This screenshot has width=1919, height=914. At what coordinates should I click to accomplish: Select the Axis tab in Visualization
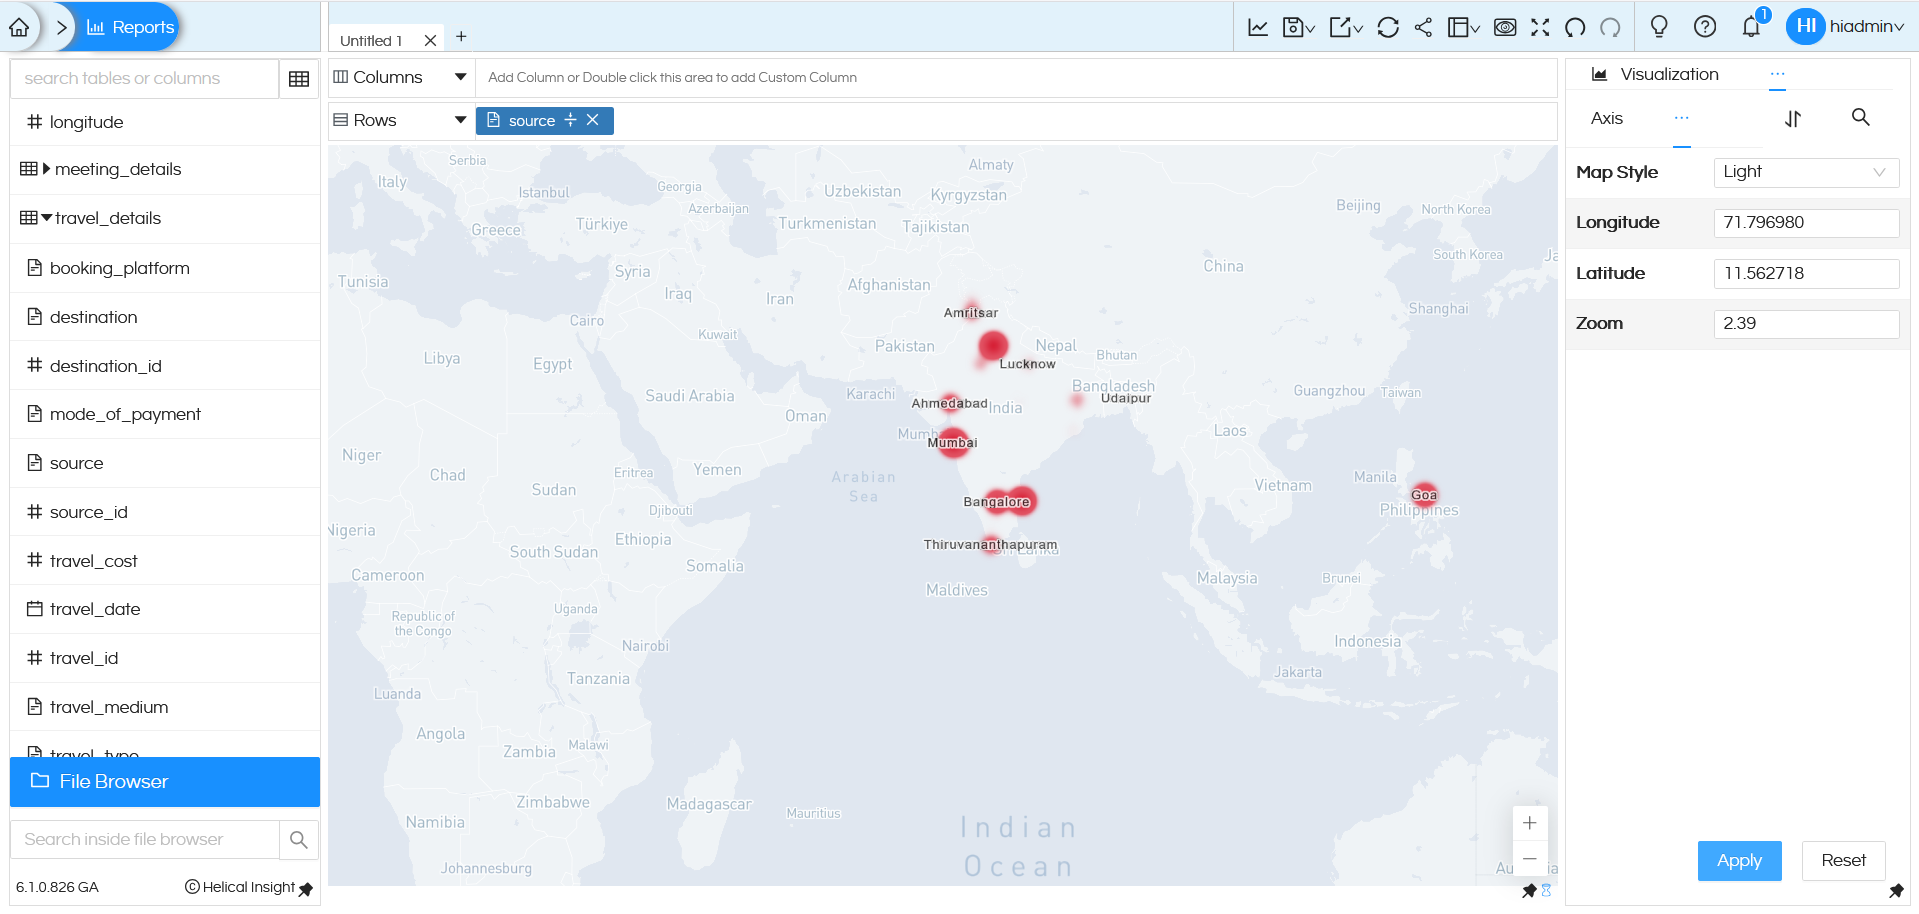click(1605, 118)
